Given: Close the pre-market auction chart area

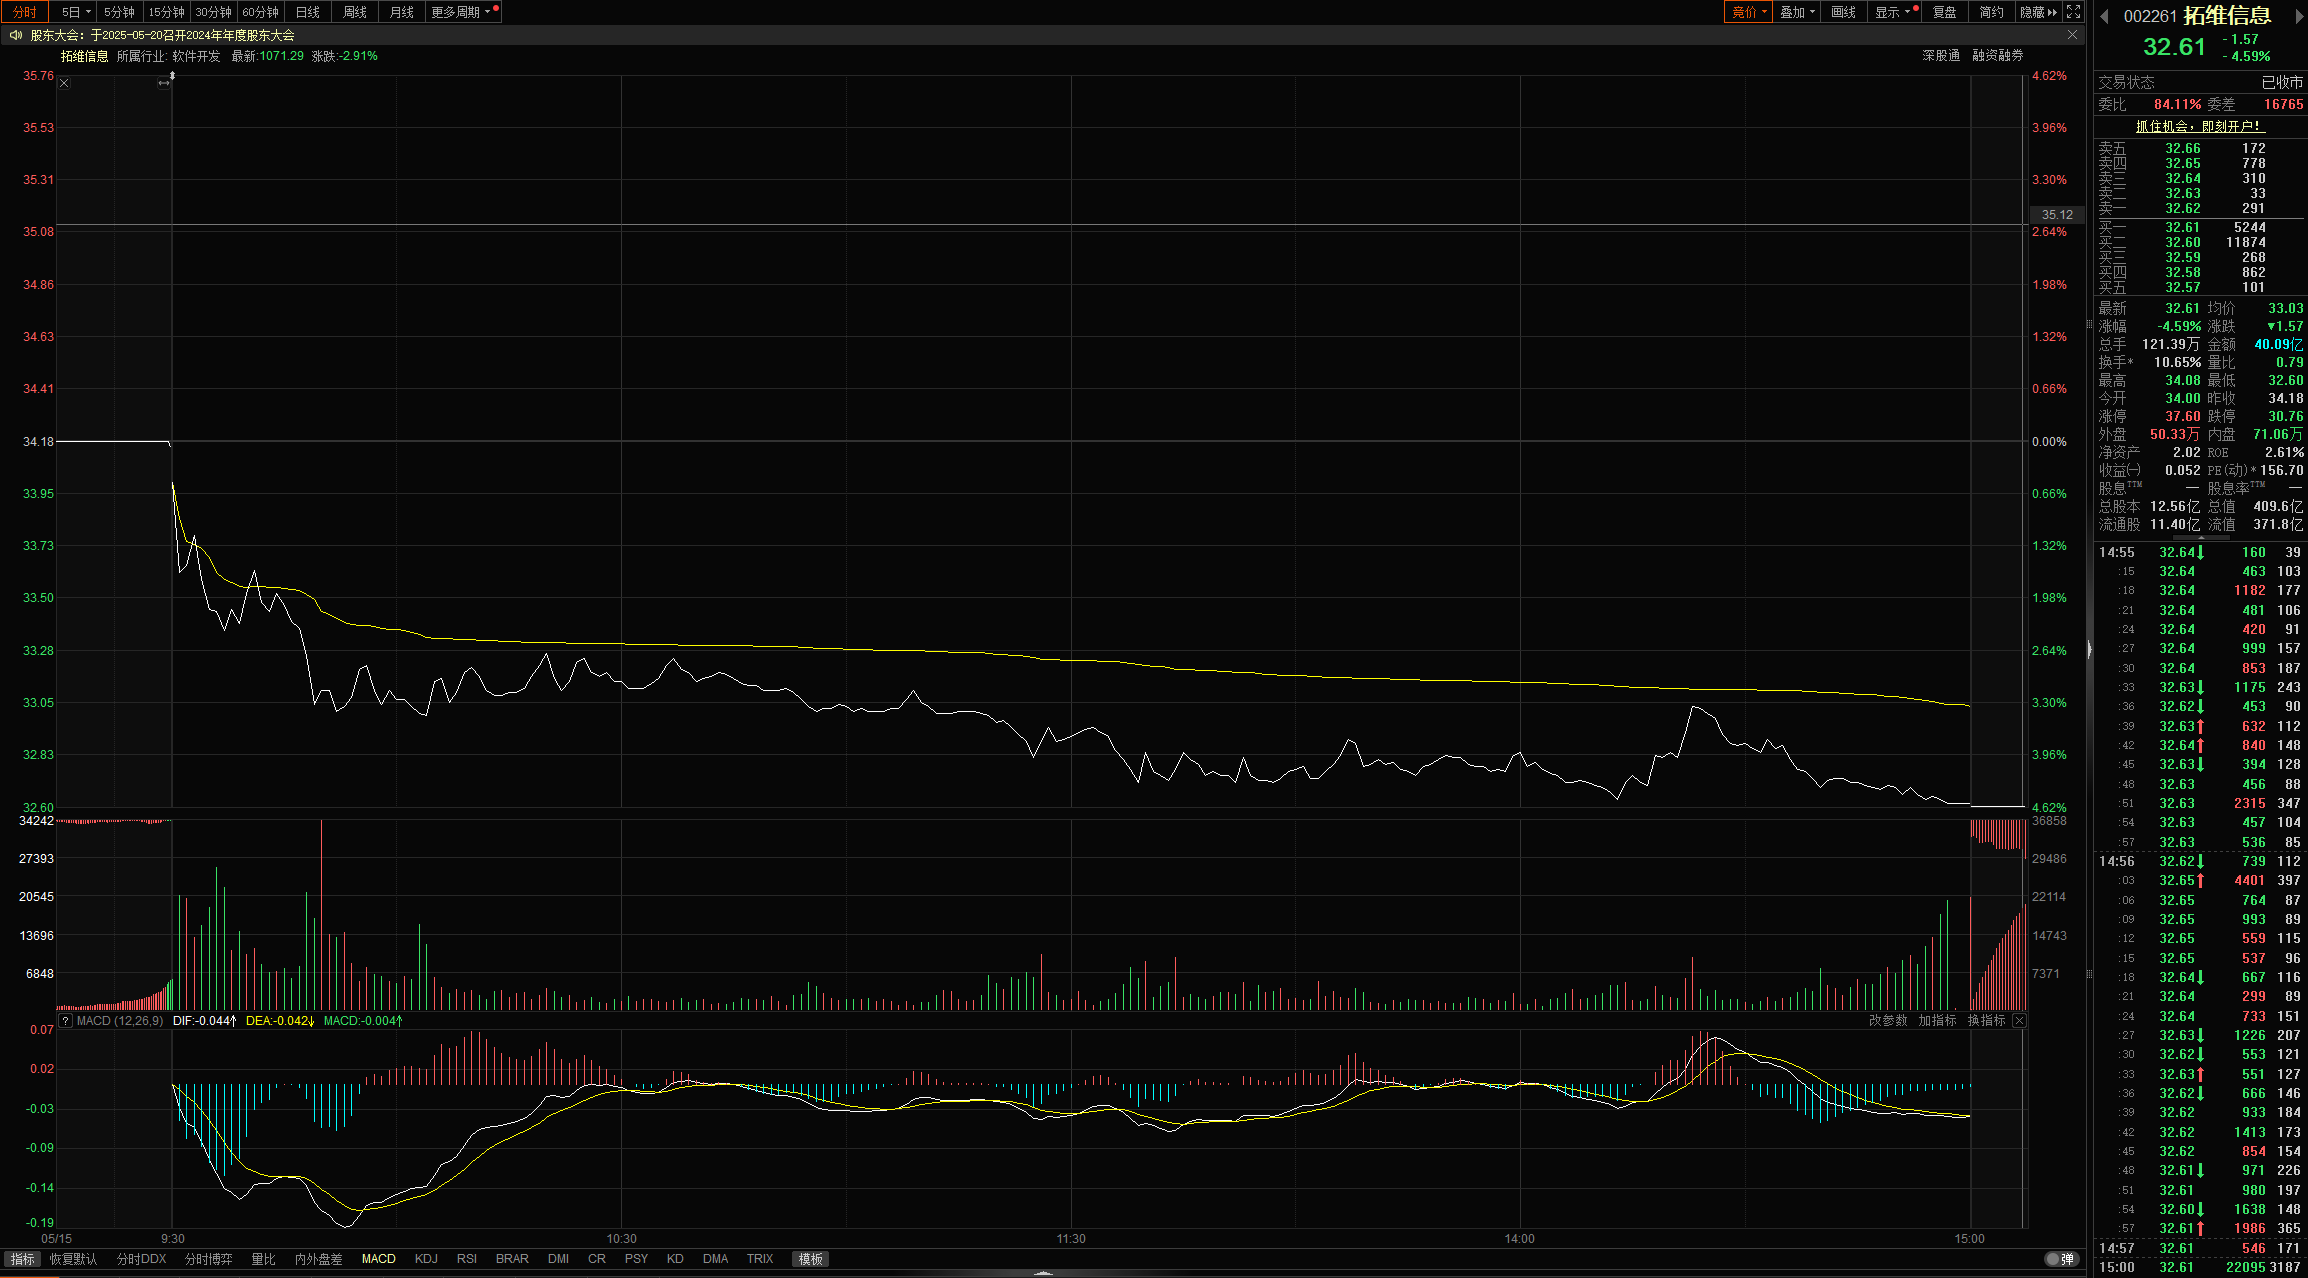Looking at the screenshot, I should click(64, 83).
